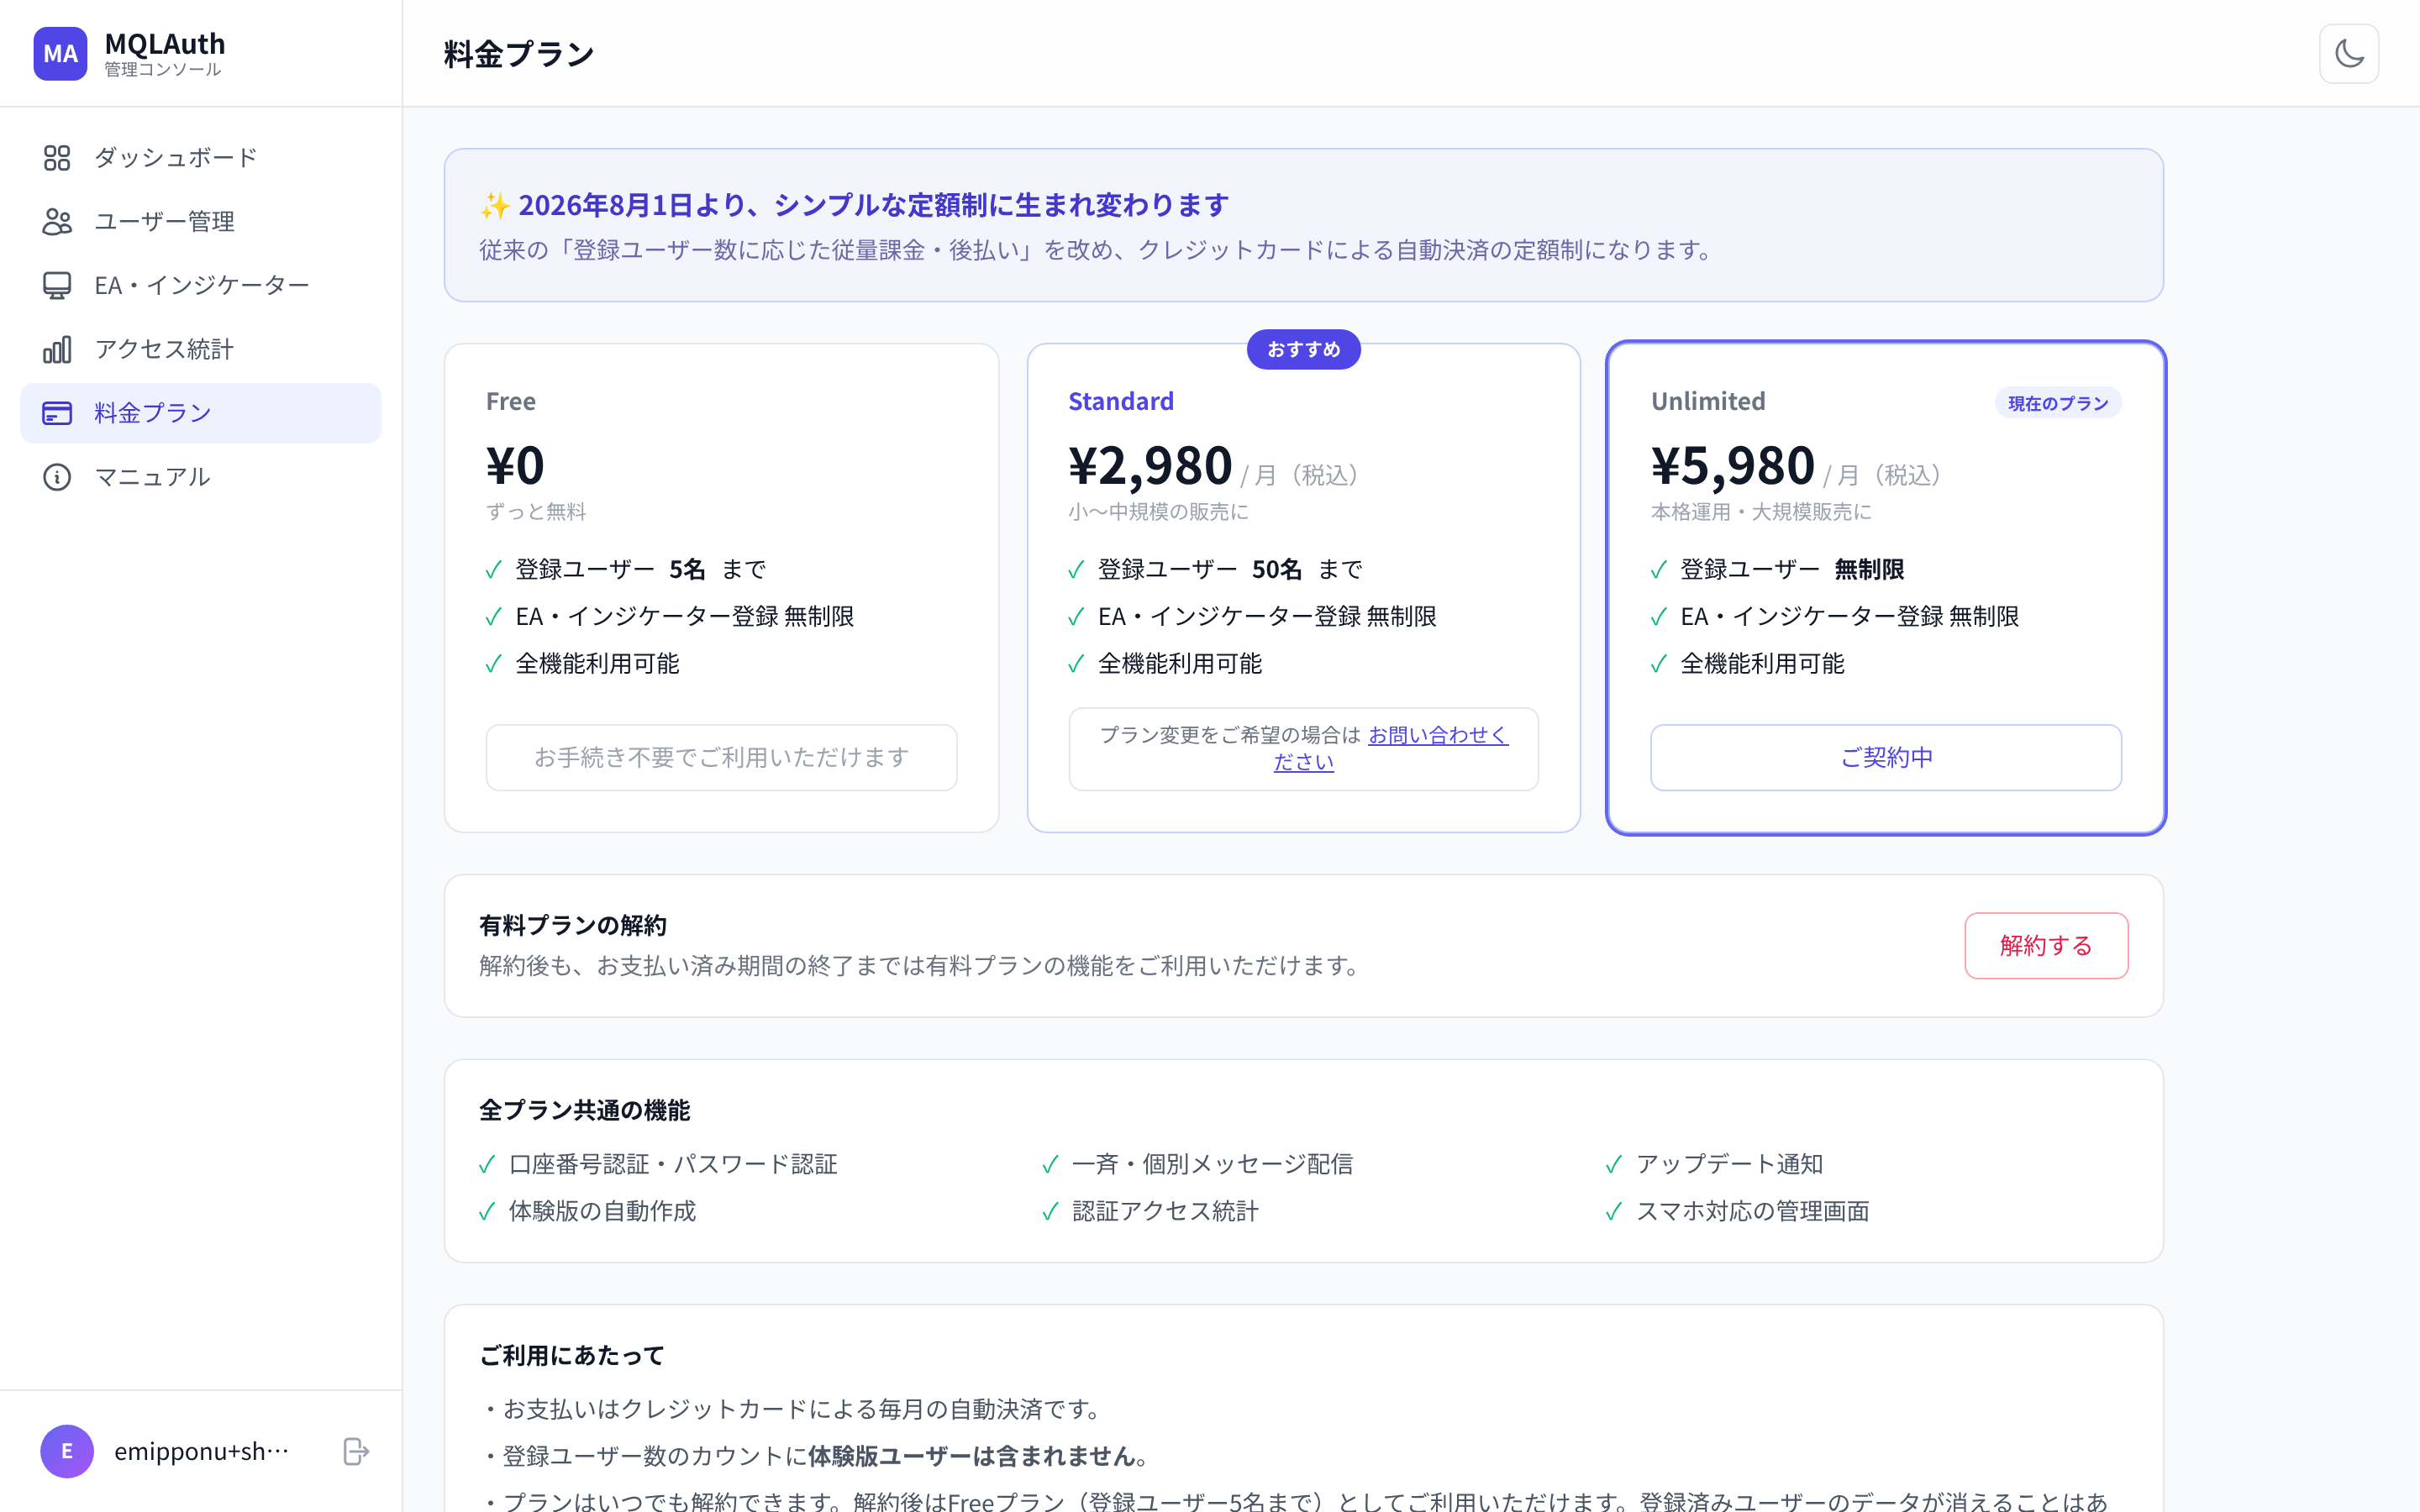
Task: Click the 料金プラン page title in the header
Action: [519, 54]
